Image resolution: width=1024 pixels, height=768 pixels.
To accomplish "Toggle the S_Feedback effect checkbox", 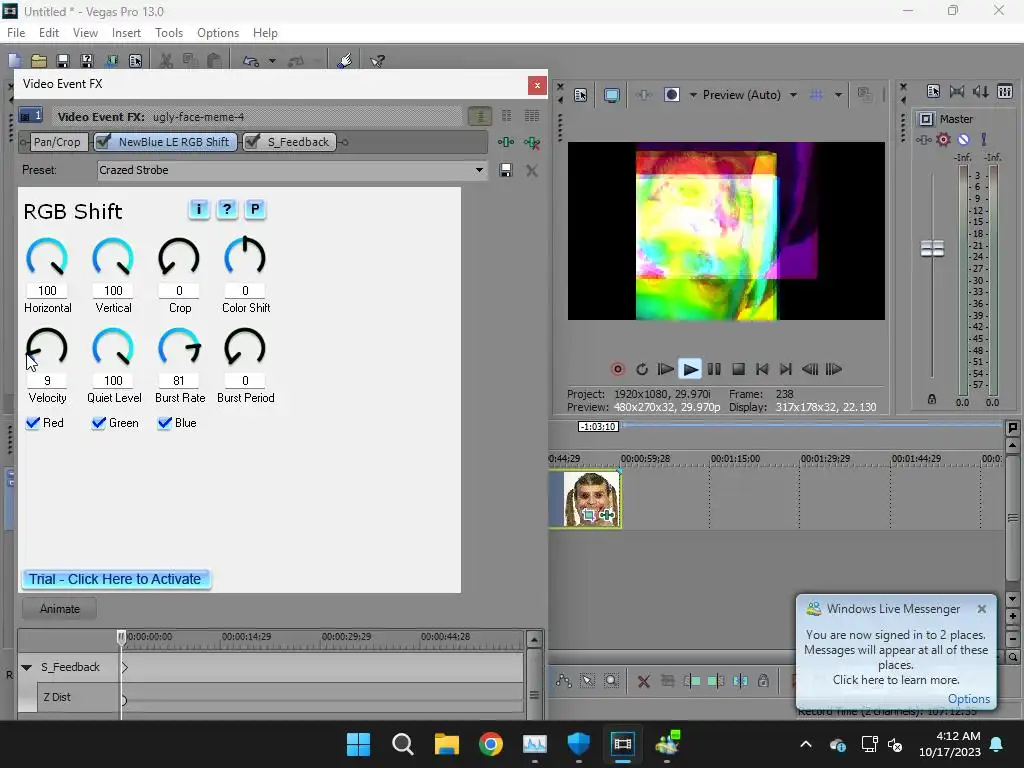I will point(252,141).
